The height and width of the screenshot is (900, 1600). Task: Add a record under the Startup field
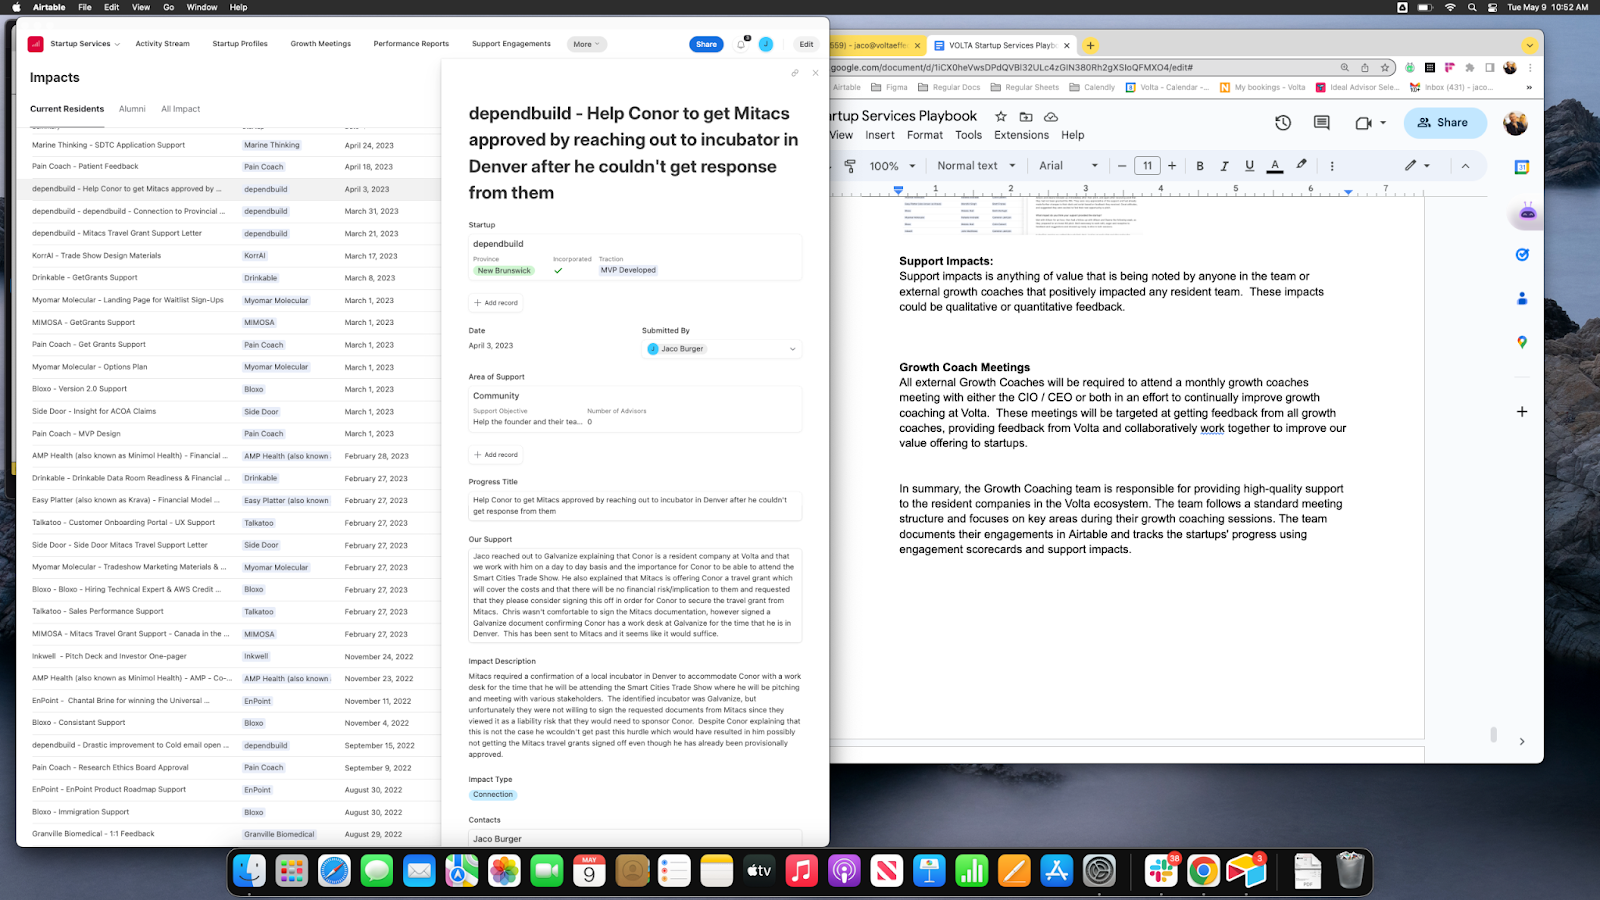[x=496, y=303]
